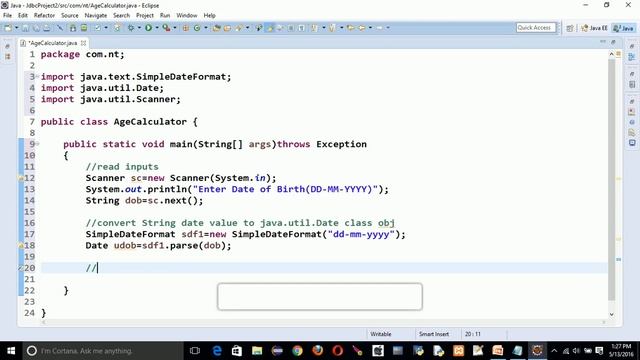Switch to the Java perspective
The width and height of the screenshot is (640, 360).
coord(624,28)
